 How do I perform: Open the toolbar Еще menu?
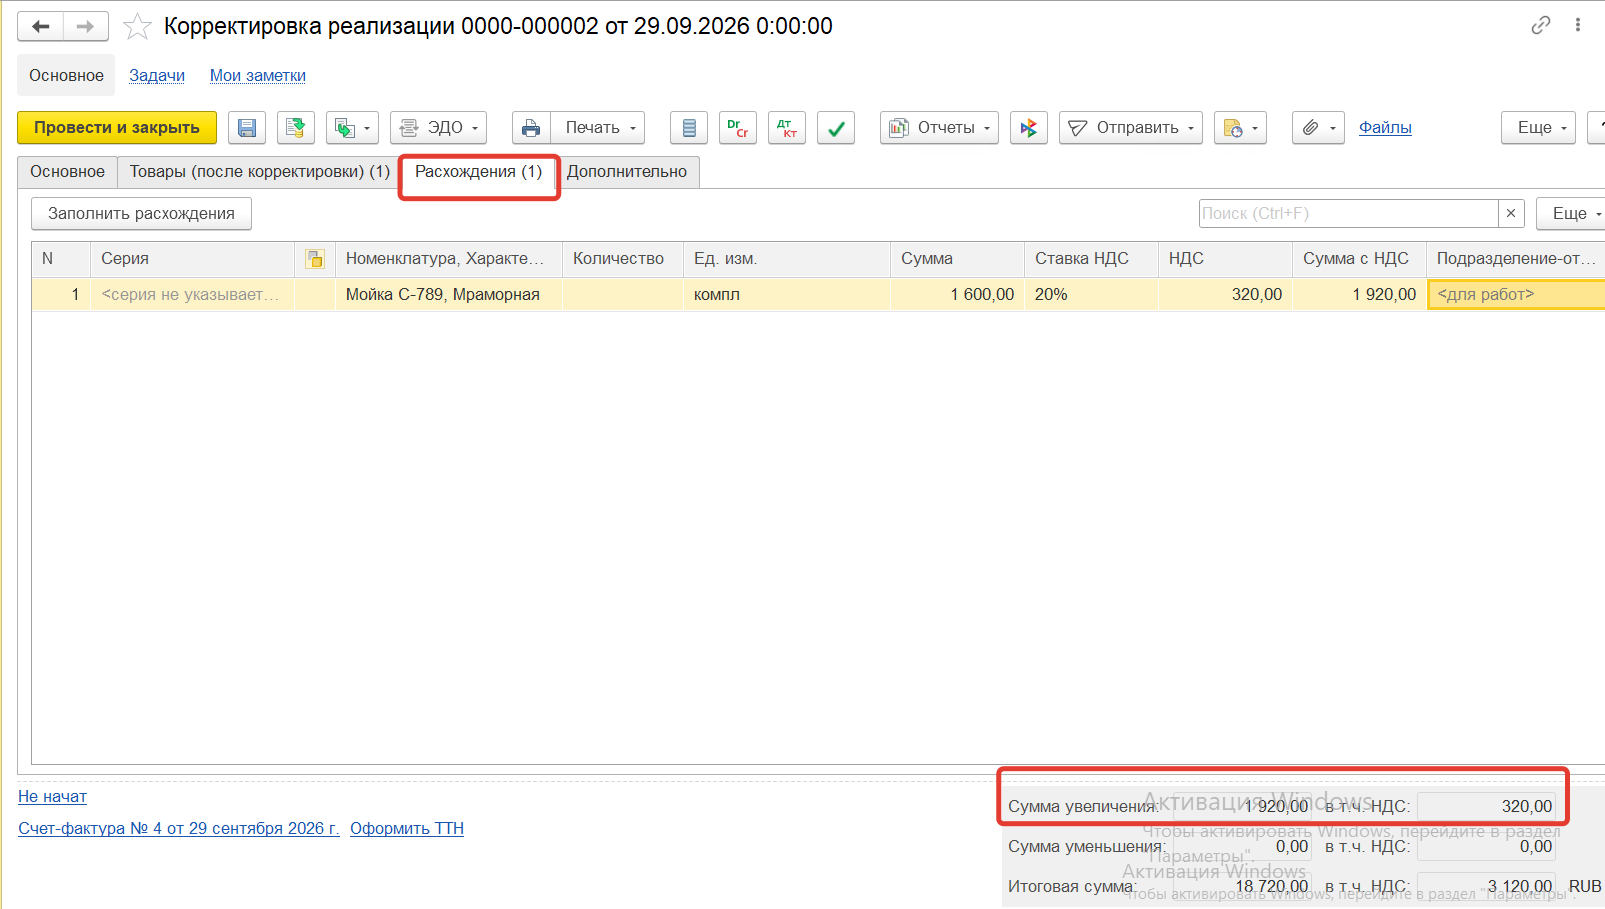coord(1539,128)
